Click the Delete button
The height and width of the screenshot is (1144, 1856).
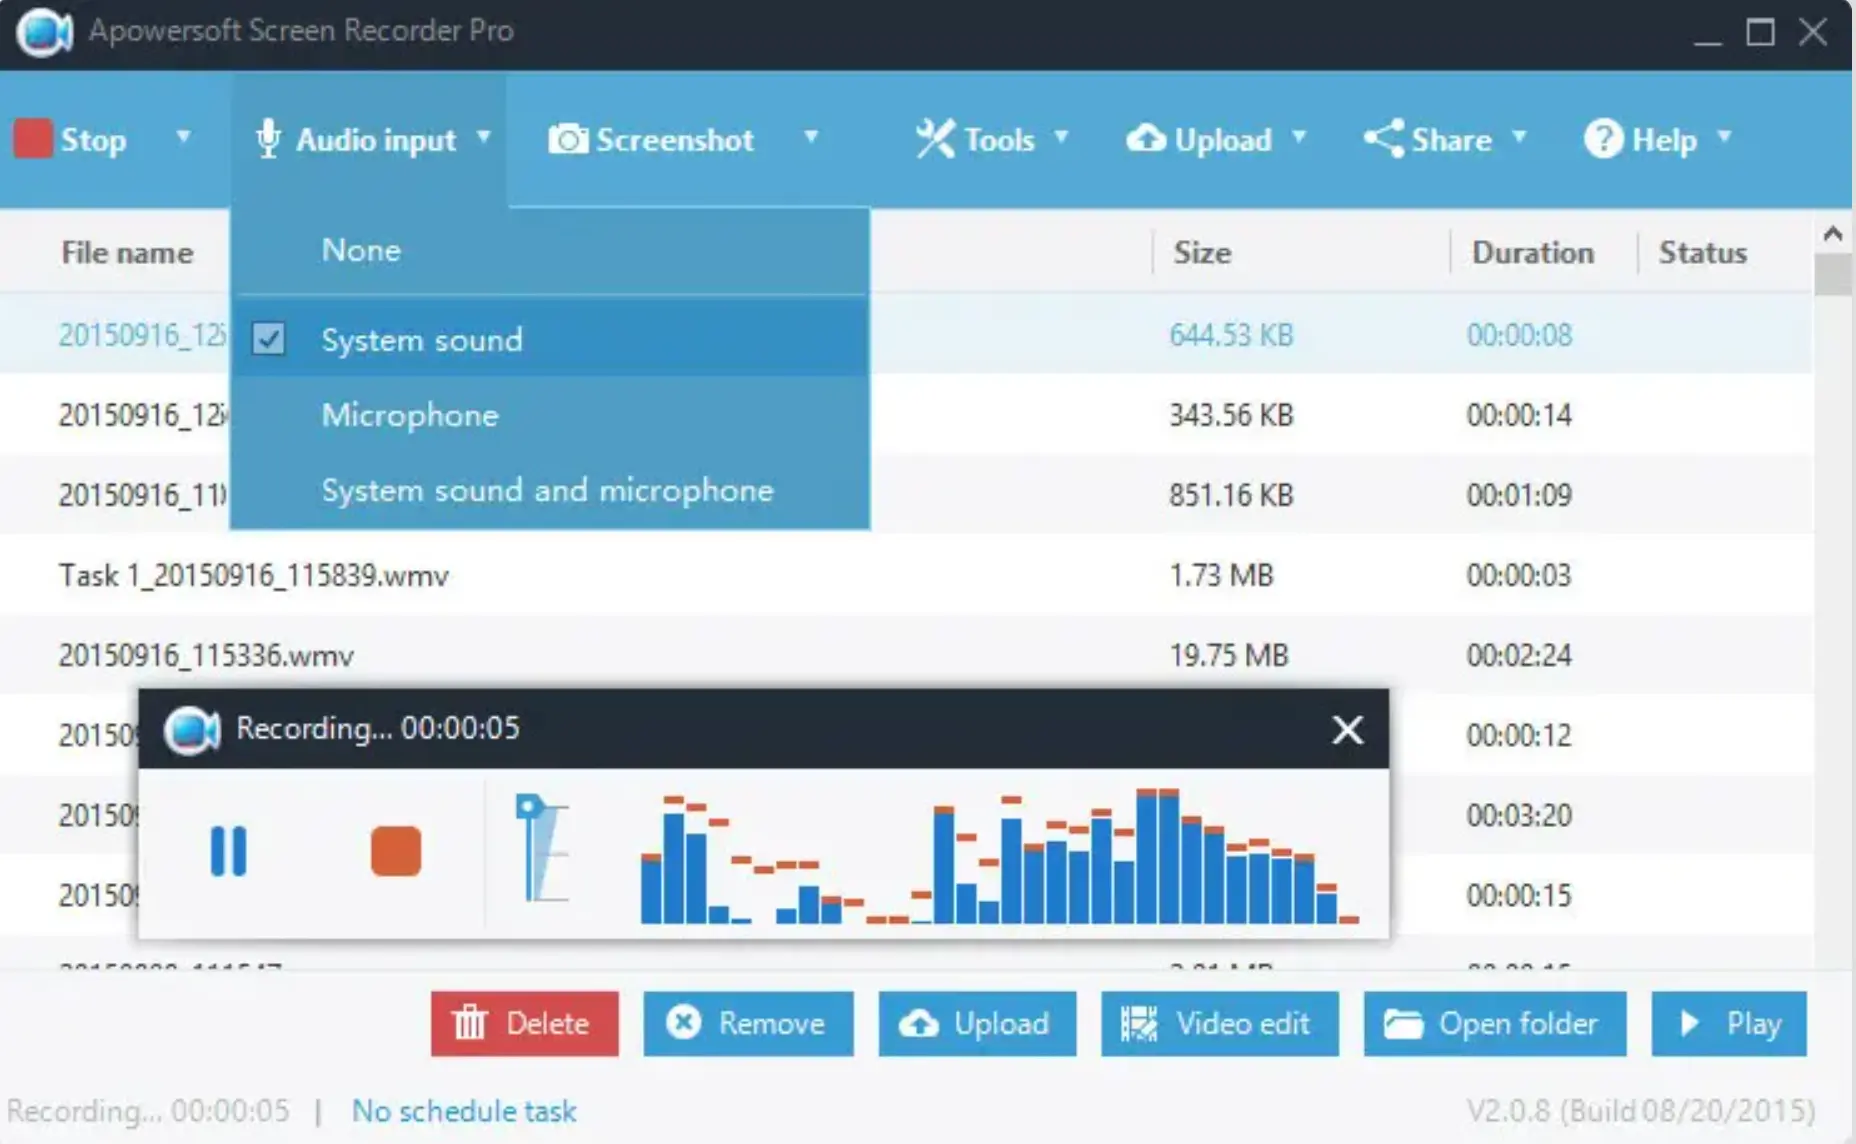(x=524, y=1023)
